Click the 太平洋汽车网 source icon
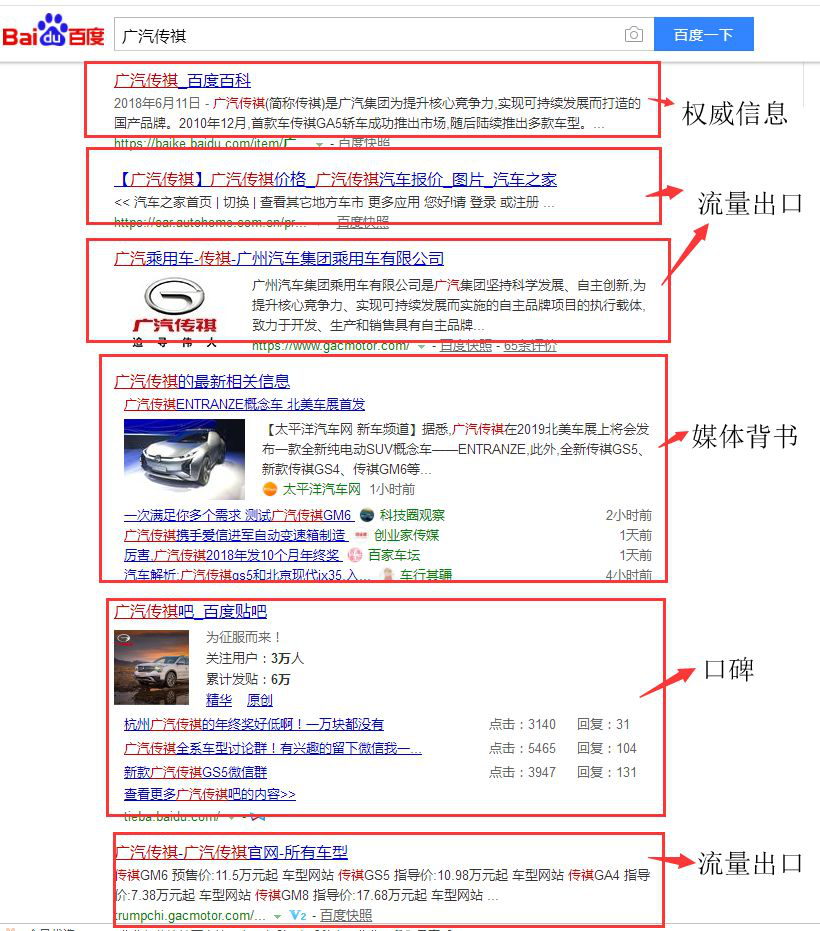This screenshot has height=931, width=820. (270, 489)
